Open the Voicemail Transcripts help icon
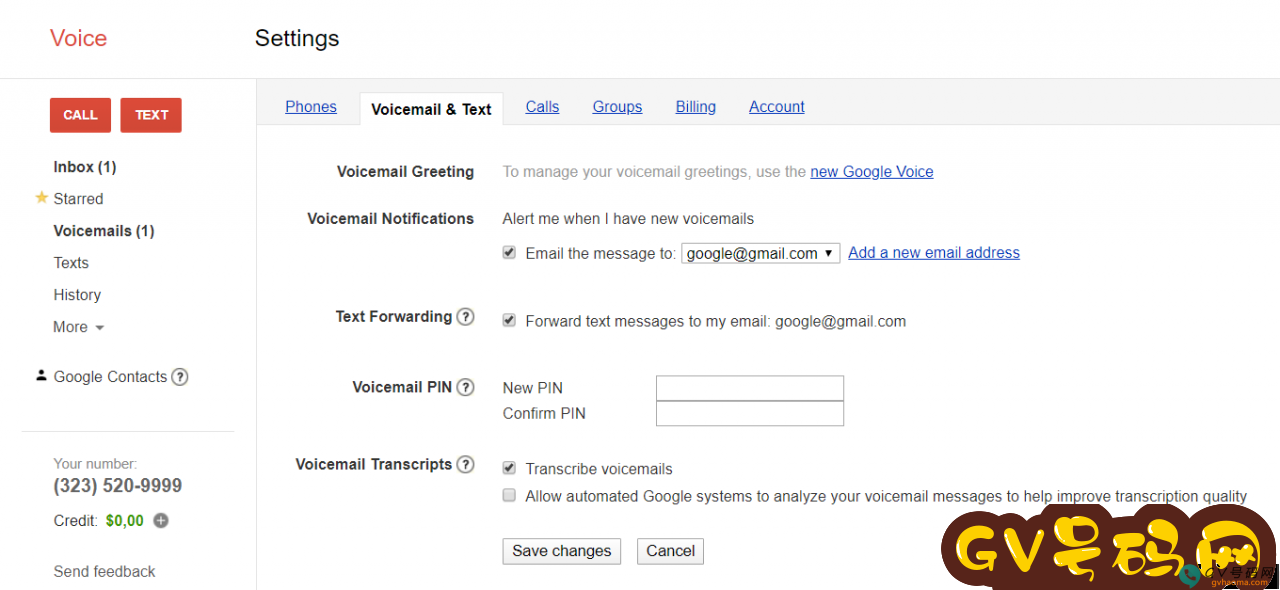This screenshot has height=590, width=1280. coord(465,465)
